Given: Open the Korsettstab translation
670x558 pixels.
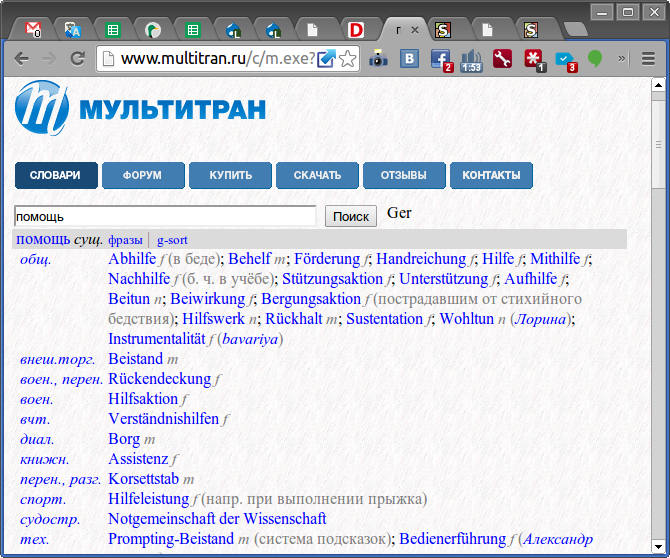Looking at the screenshot, I should tap(144, 479).
